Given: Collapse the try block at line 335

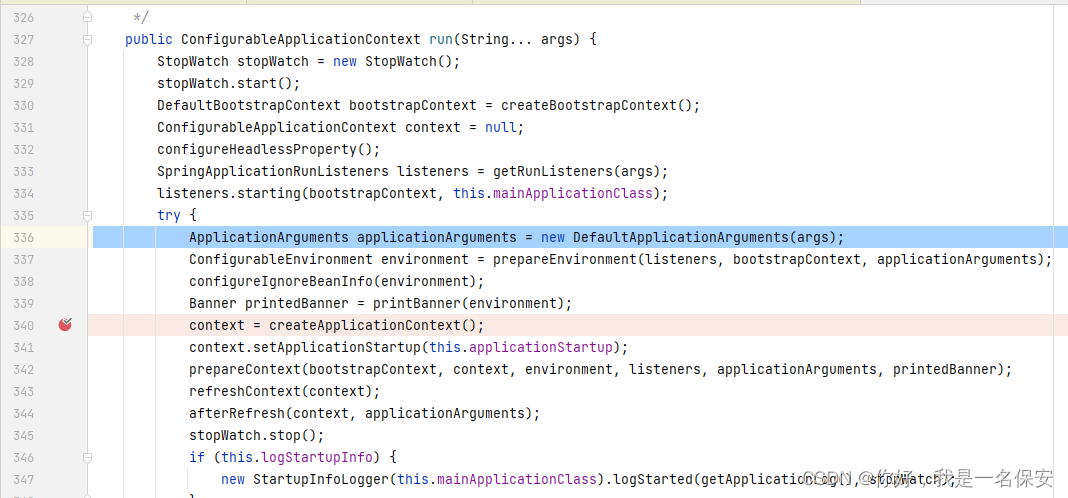Looking at the screenshot, I should (x=87, y=216).
